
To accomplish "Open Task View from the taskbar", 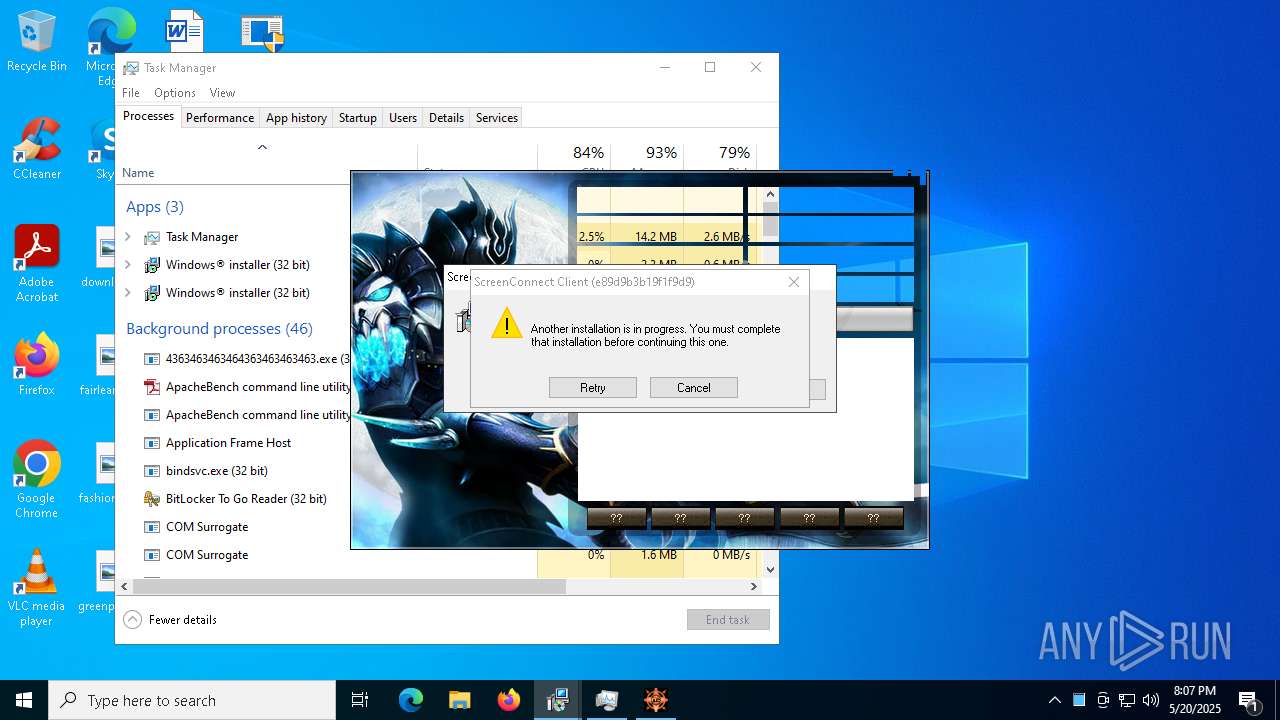I will pos(360,700).
